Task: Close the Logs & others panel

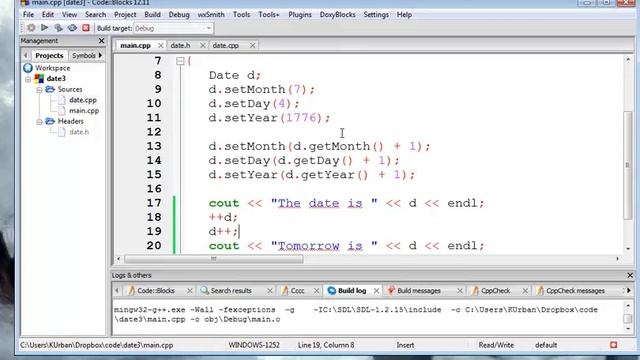Action: [x=630, y=276]
